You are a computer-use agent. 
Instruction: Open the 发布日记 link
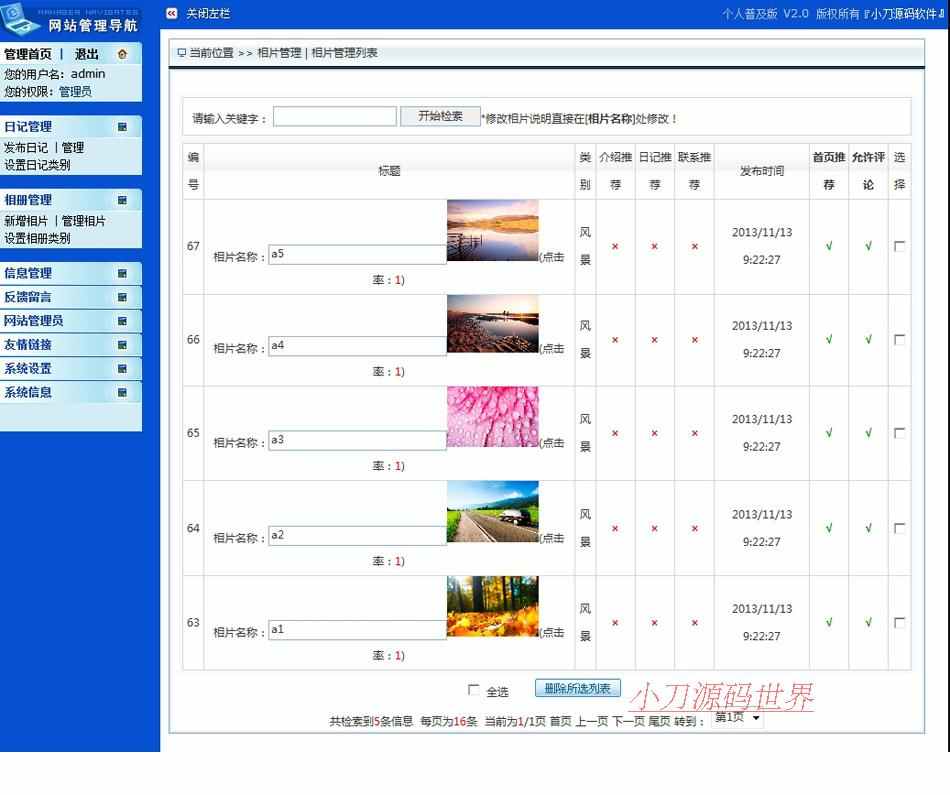tap(26, 147)
